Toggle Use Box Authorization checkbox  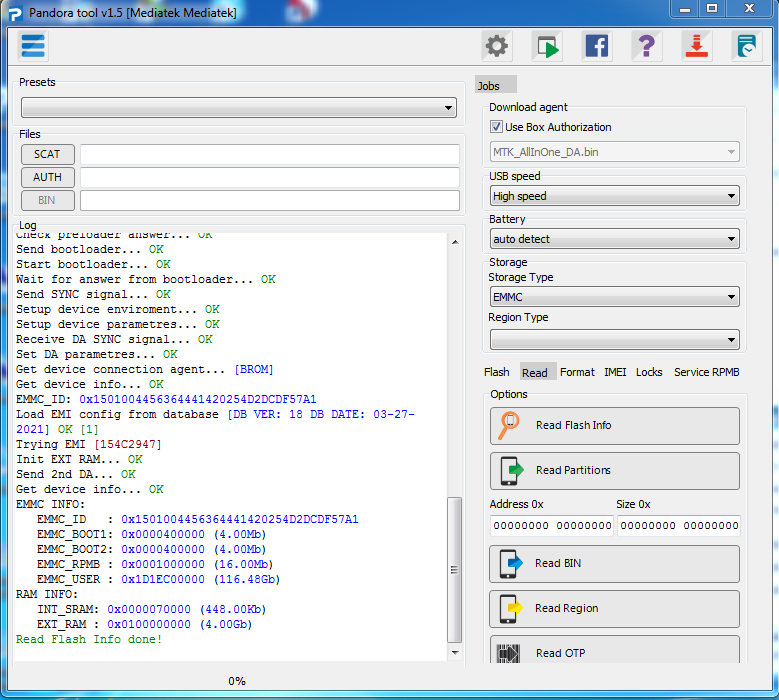496,127
